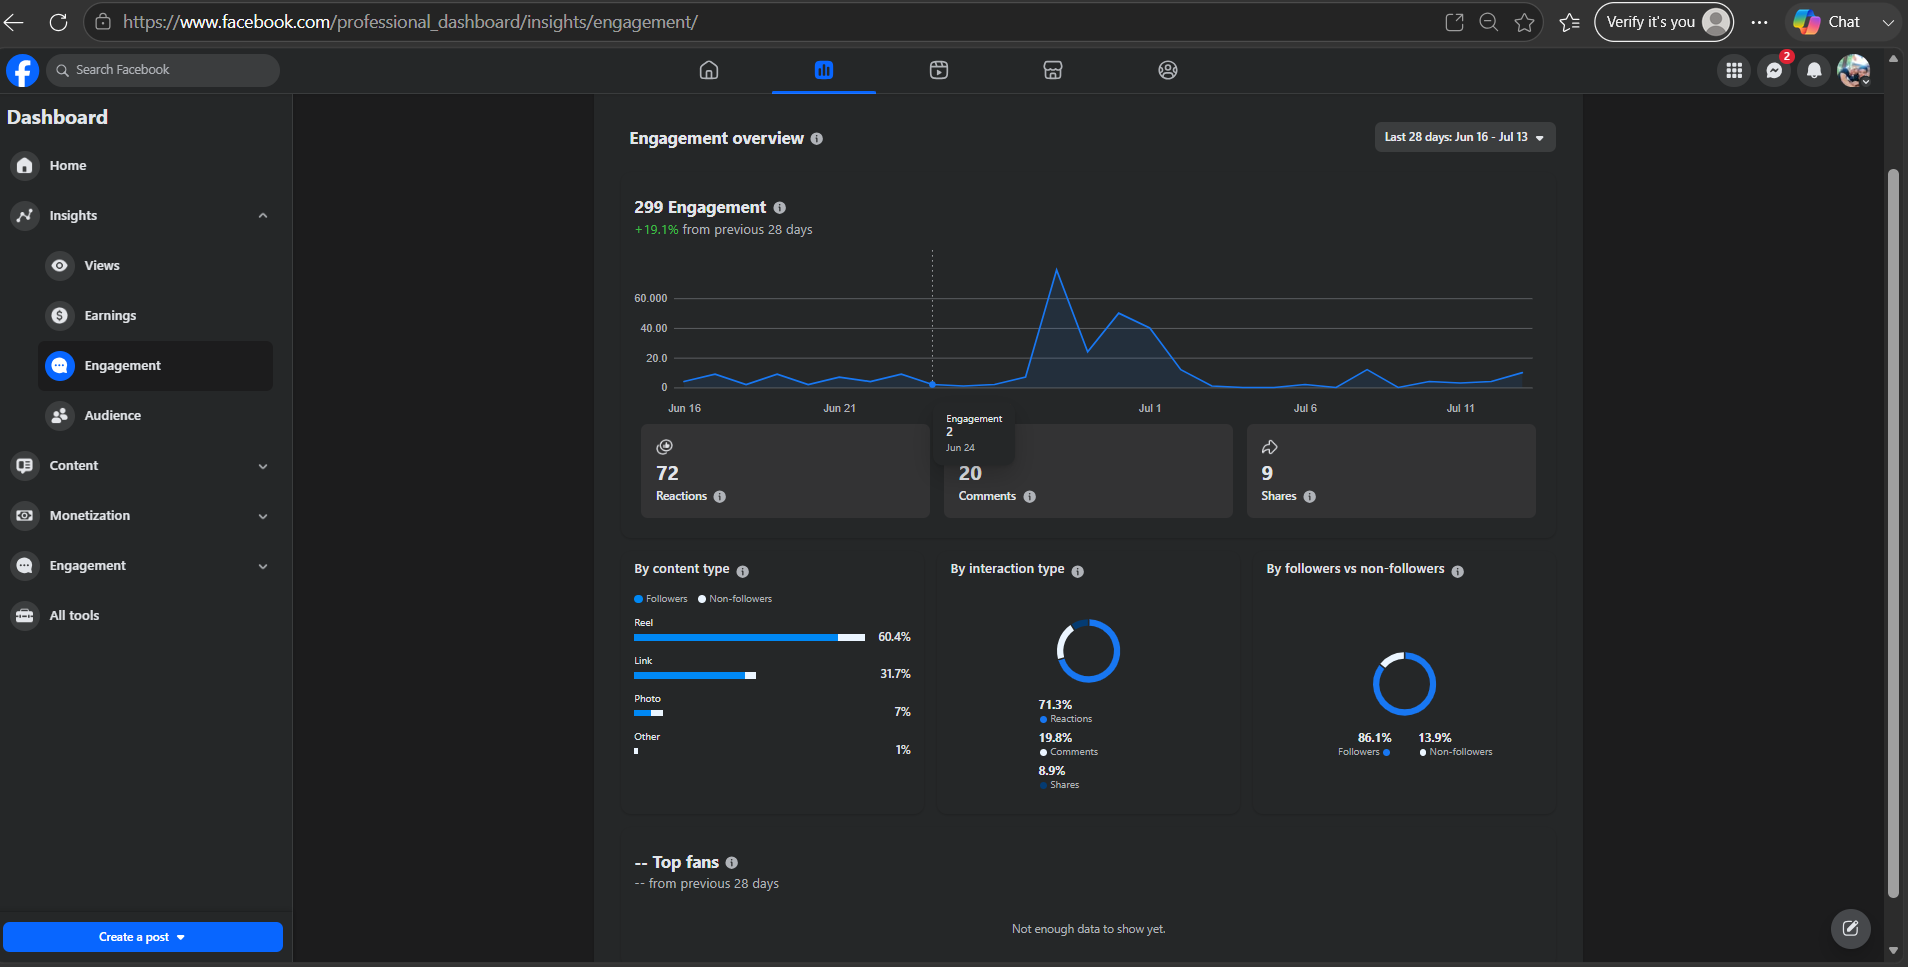Click the info icon beside 299 Engagement
1908x967 pixels.
pos(780,208)
